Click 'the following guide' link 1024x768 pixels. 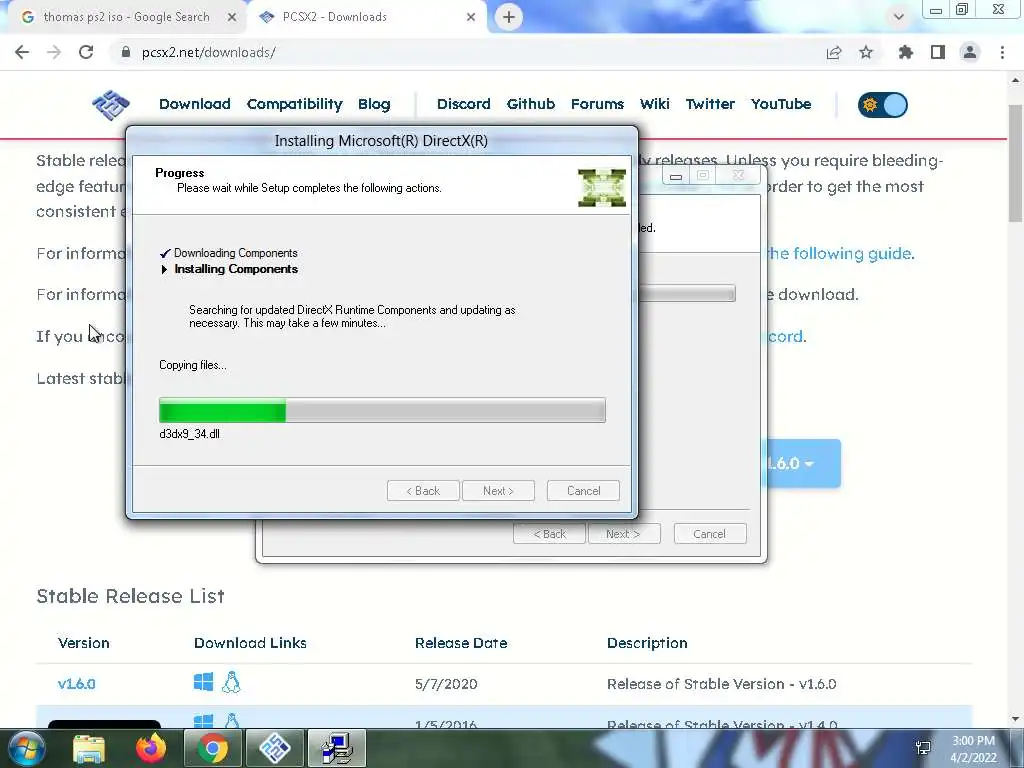pos(840,253)
